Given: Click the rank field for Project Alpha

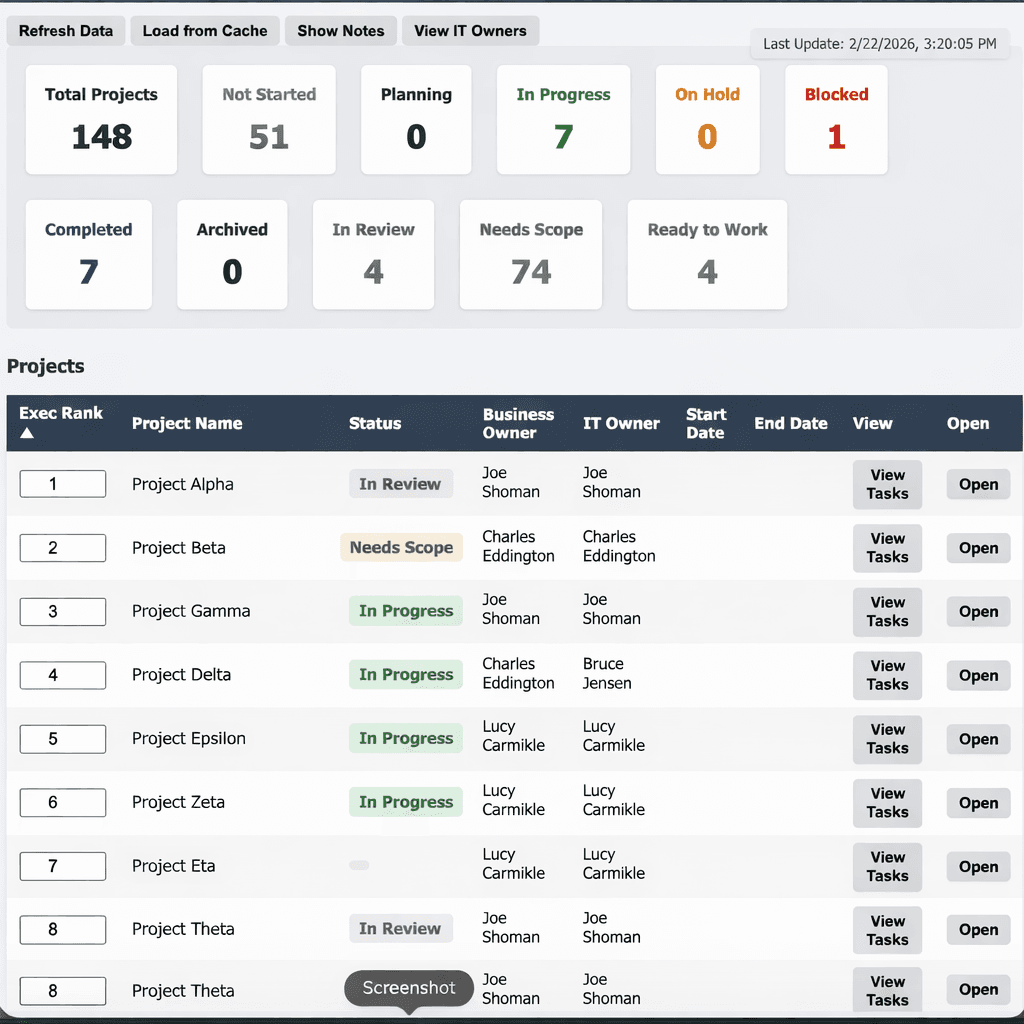Looking at the screenshot, I should click(62, 483).
